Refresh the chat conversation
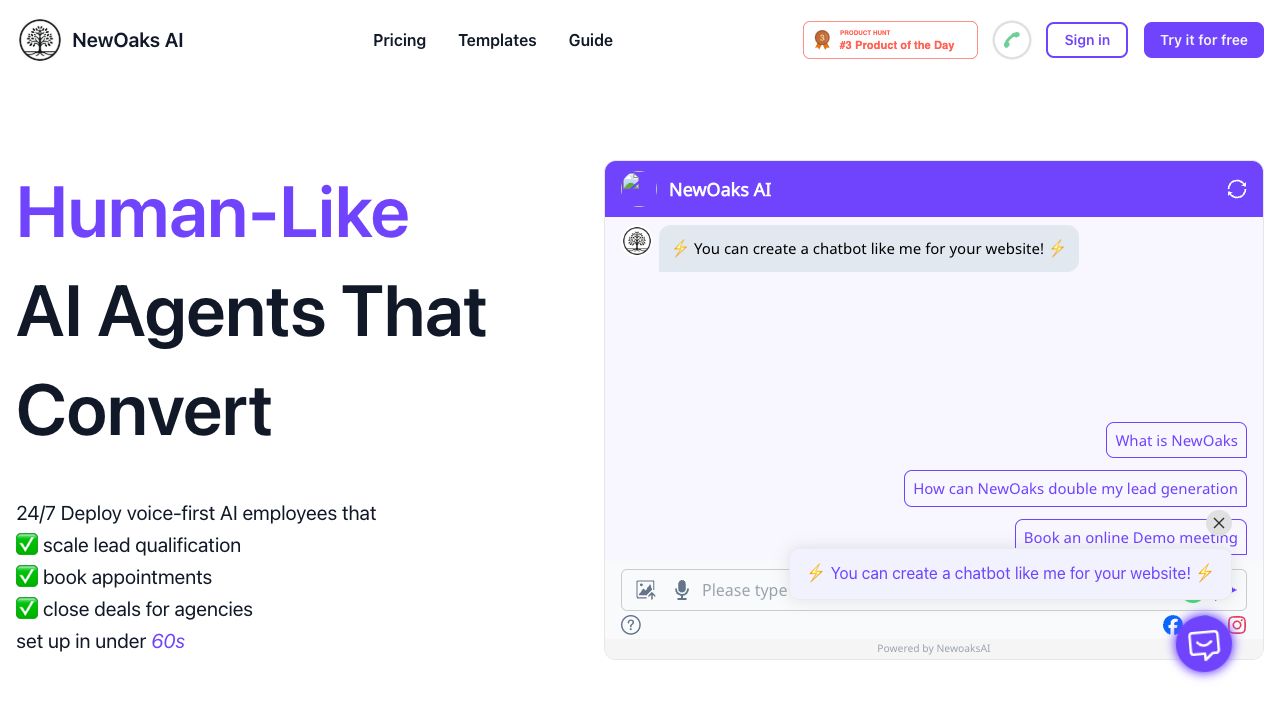 tap(1237, 189)
